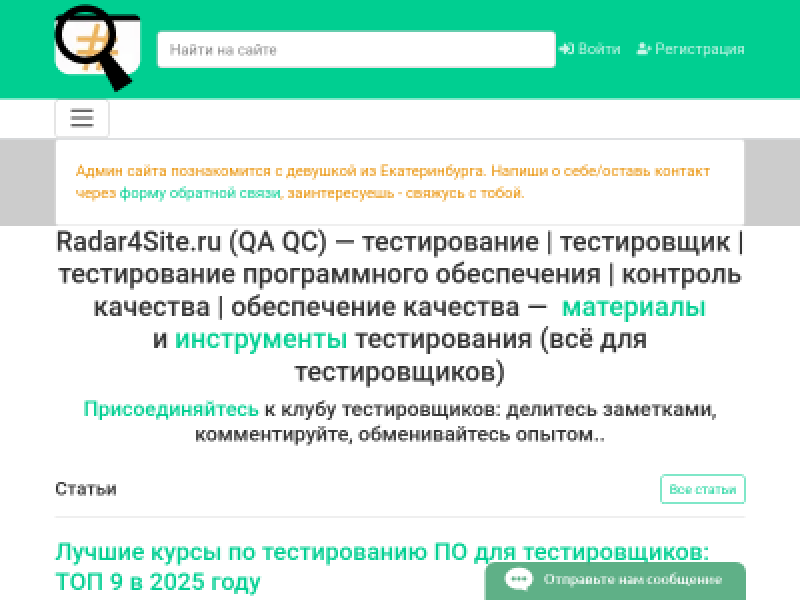Click the Radar4Site magnifier logo
Screen dimensions: 800x600
(97, 47)
